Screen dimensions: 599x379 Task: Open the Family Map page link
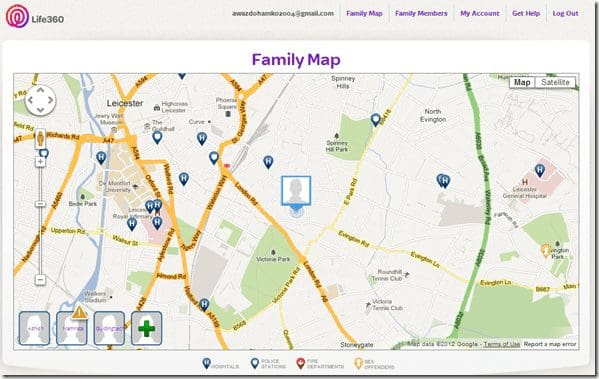point(364,13)
